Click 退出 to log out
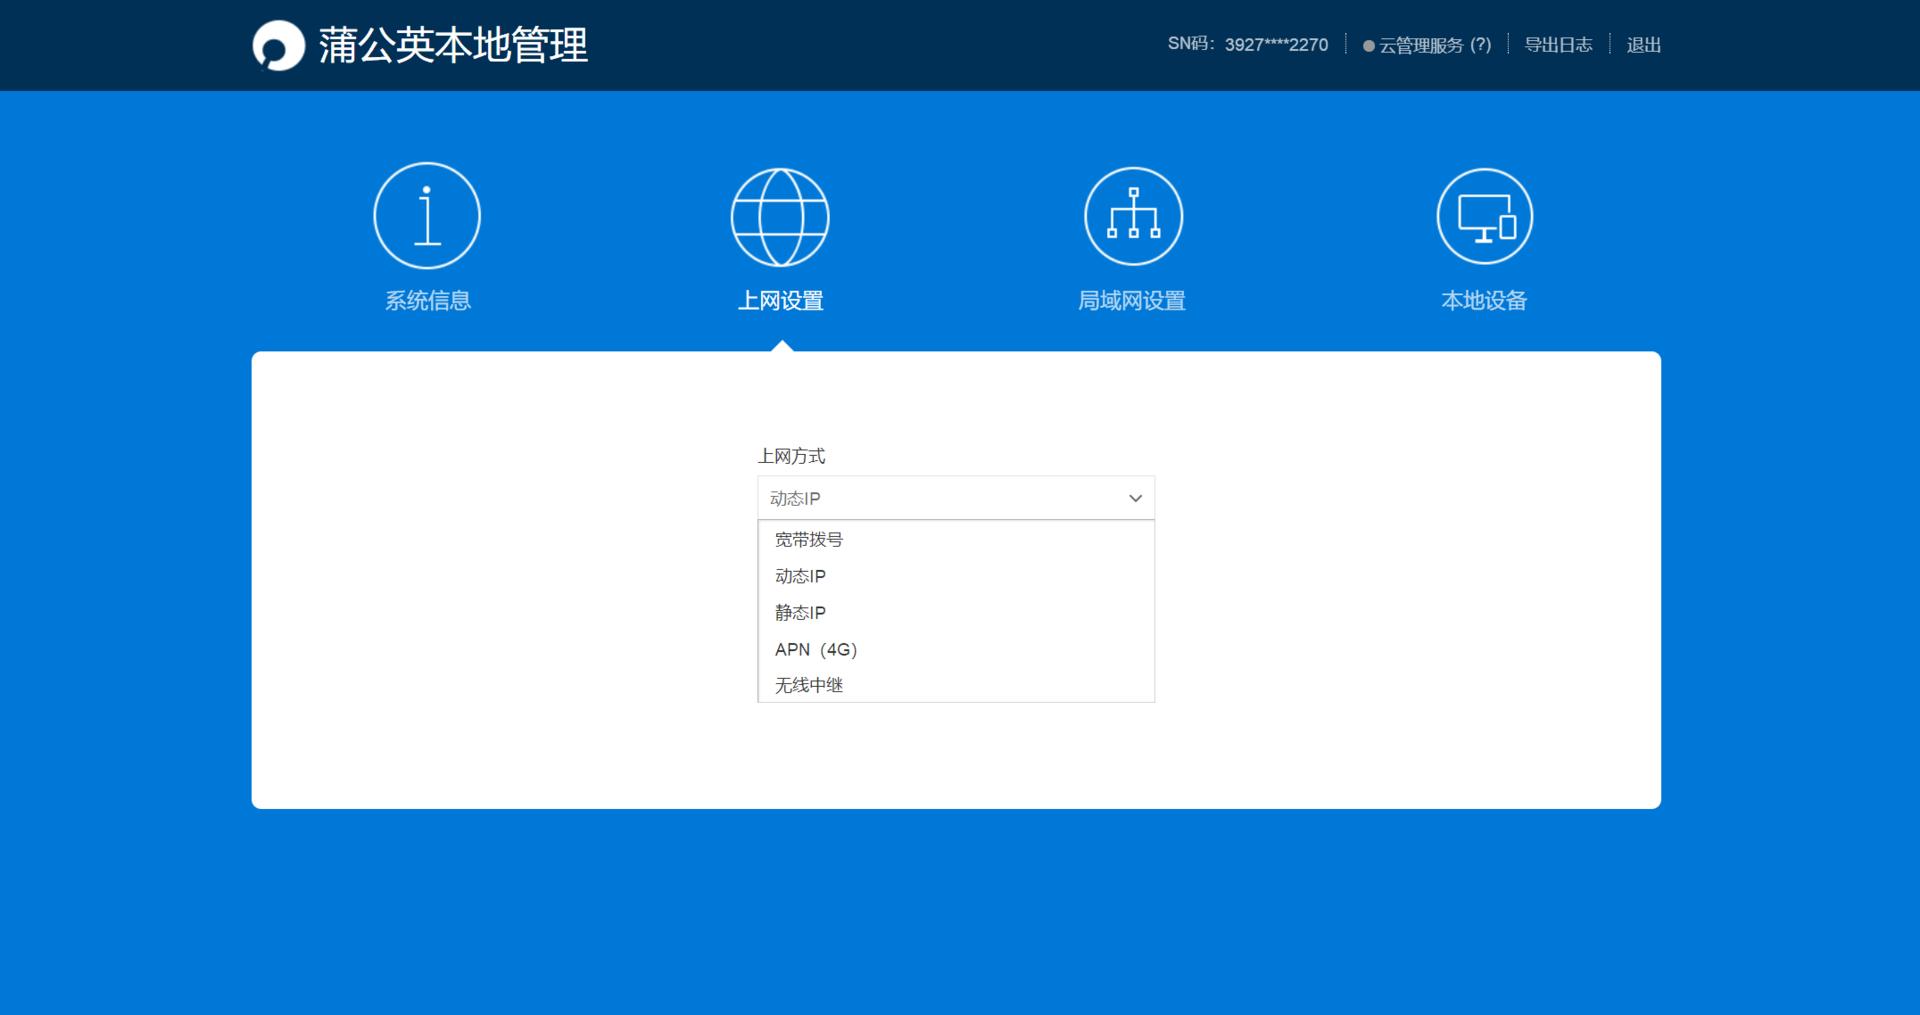This screenshot has height=1015, width=1920. click(x=1644, y=45)
